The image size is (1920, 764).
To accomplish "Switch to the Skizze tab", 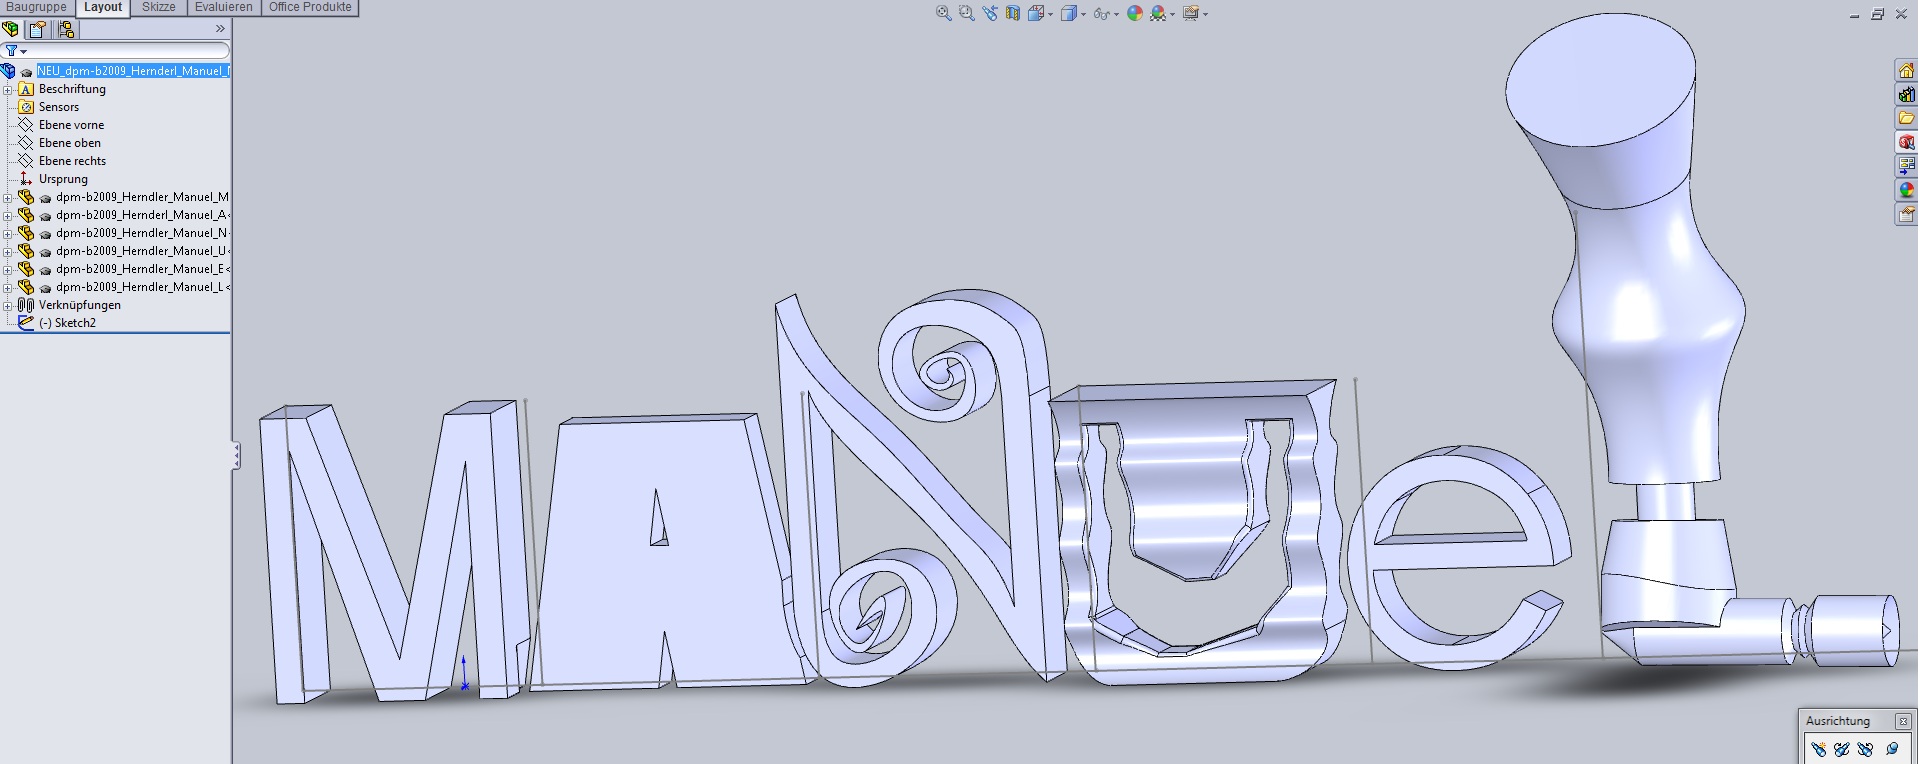I will coord(158,7).
